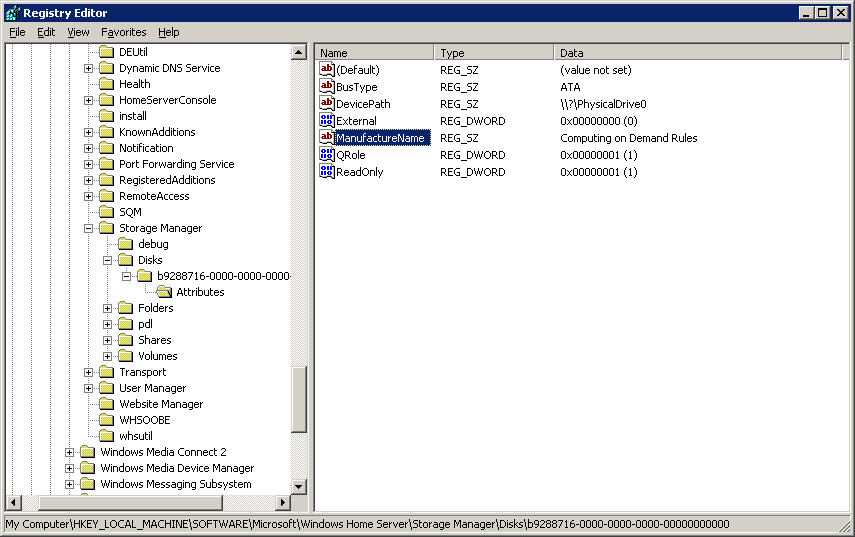Click REG_DWORD type of External row
Image resolution: width=855 pixels, height=537 pixels.
[472, 121]
